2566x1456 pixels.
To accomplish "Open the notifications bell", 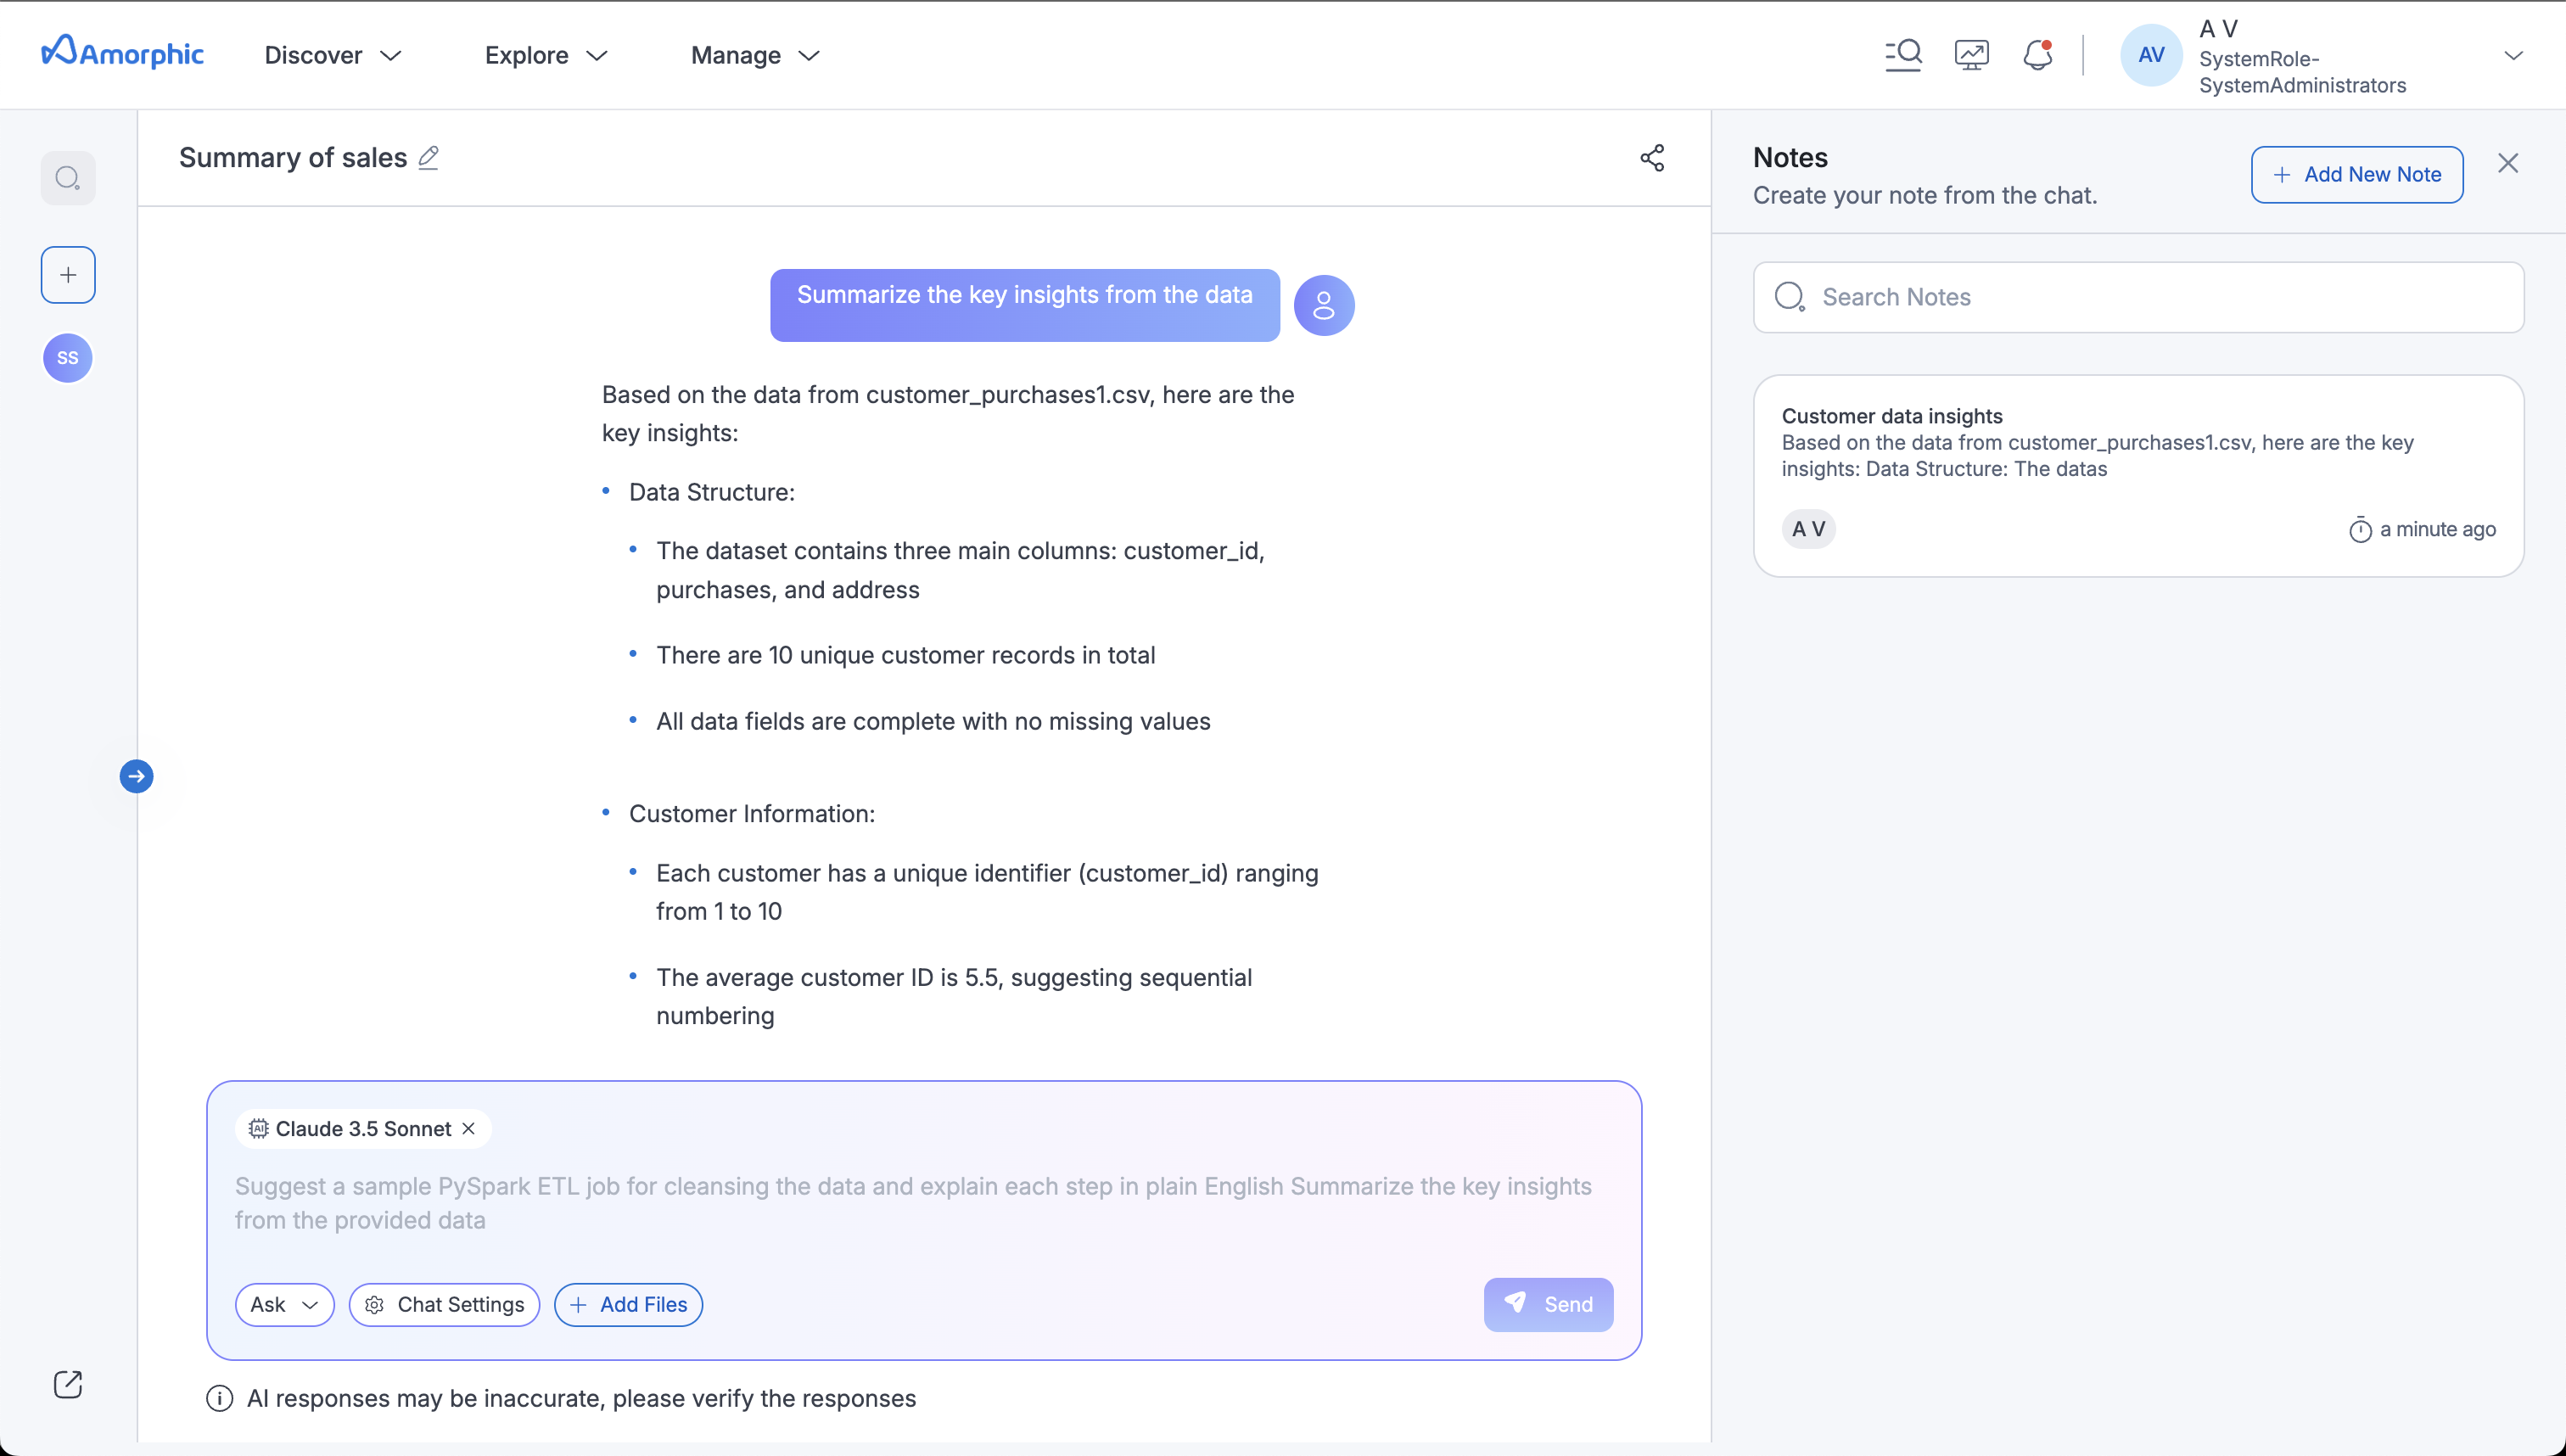I will [x=2037, y=55].
